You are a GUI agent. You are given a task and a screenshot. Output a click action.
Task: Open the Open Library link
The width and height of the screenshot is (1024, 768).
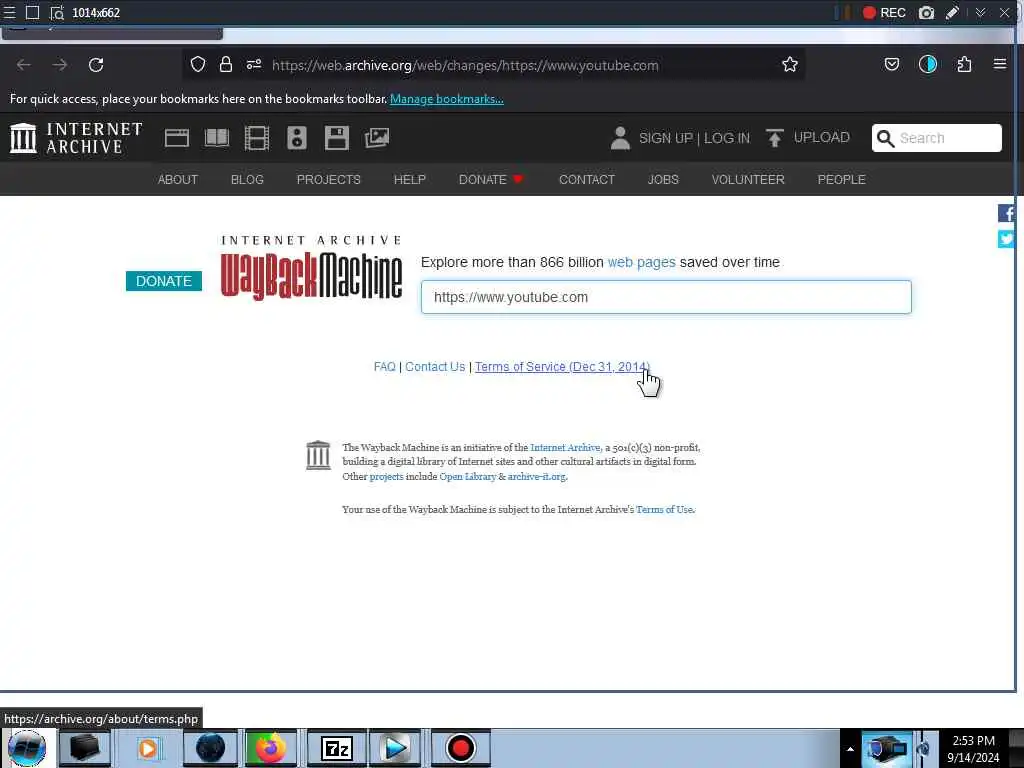pyautogui.click(x=468, y=476)
